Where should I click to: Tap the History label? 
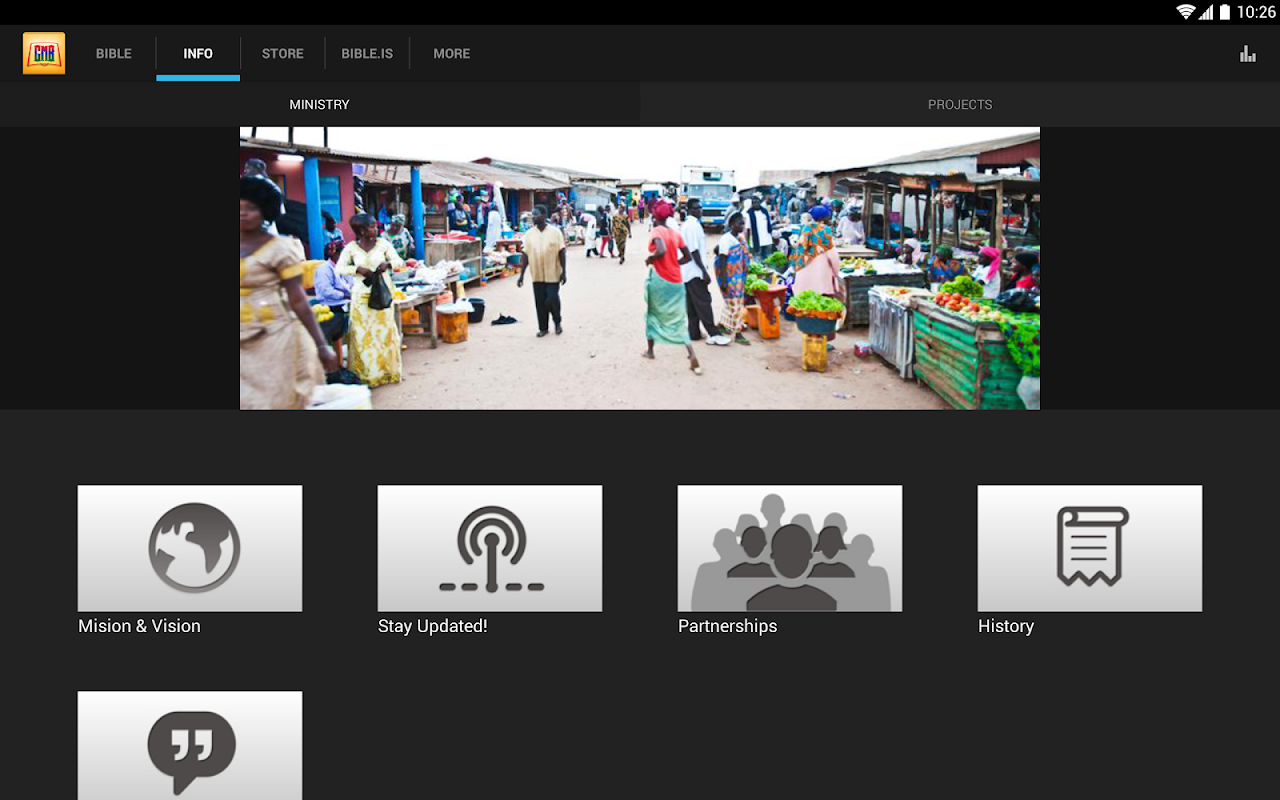(1006, 626)
